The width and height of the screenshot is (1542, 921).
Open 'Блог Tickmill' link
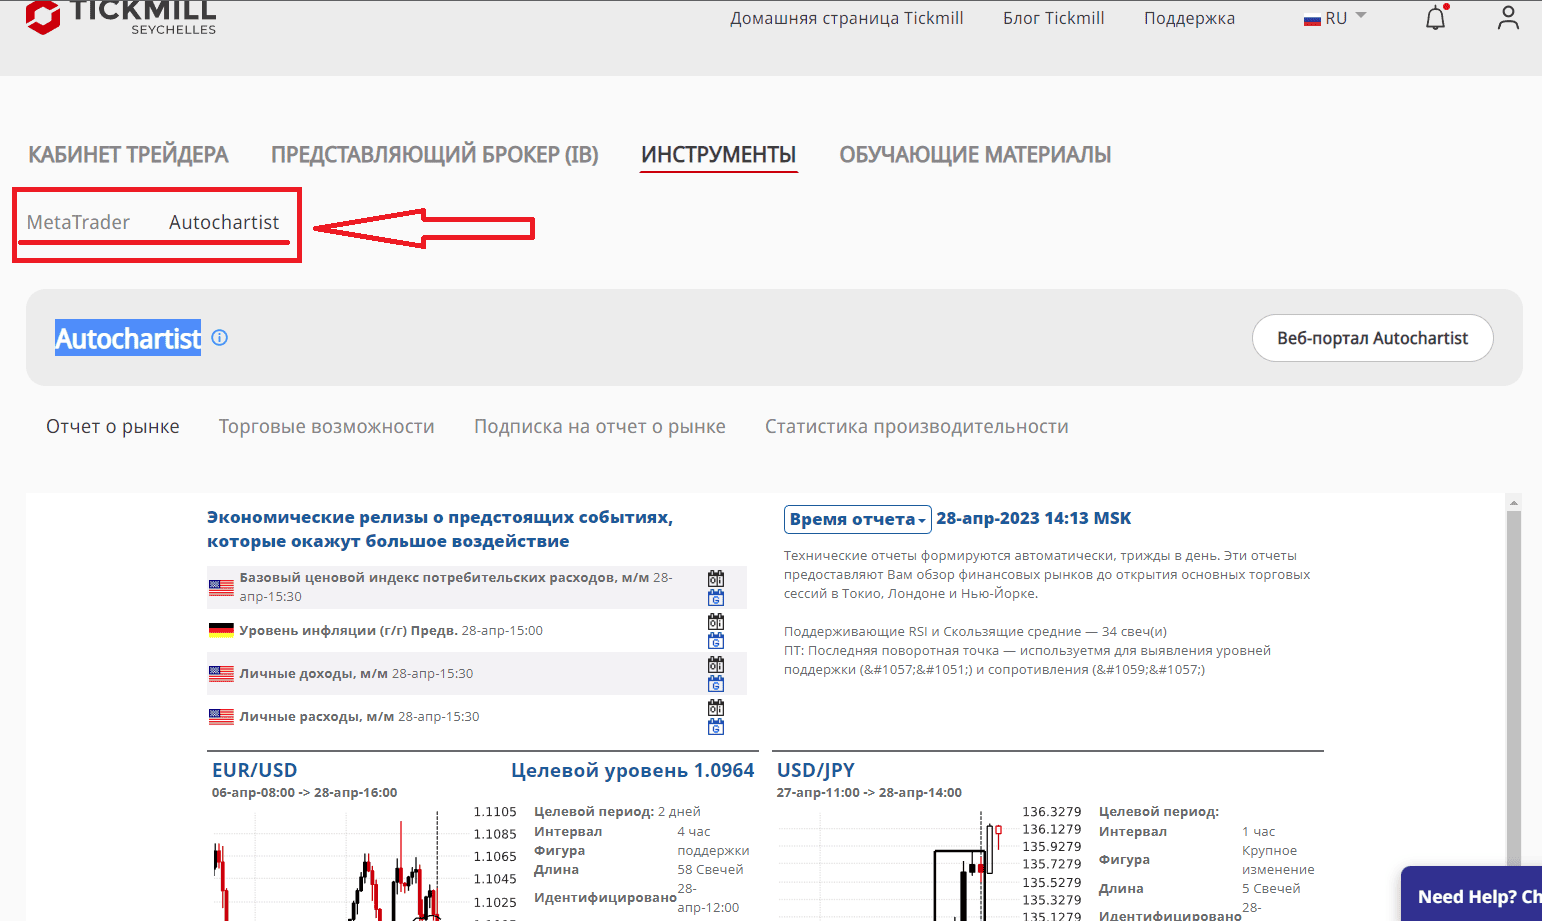pos(1054,18)
